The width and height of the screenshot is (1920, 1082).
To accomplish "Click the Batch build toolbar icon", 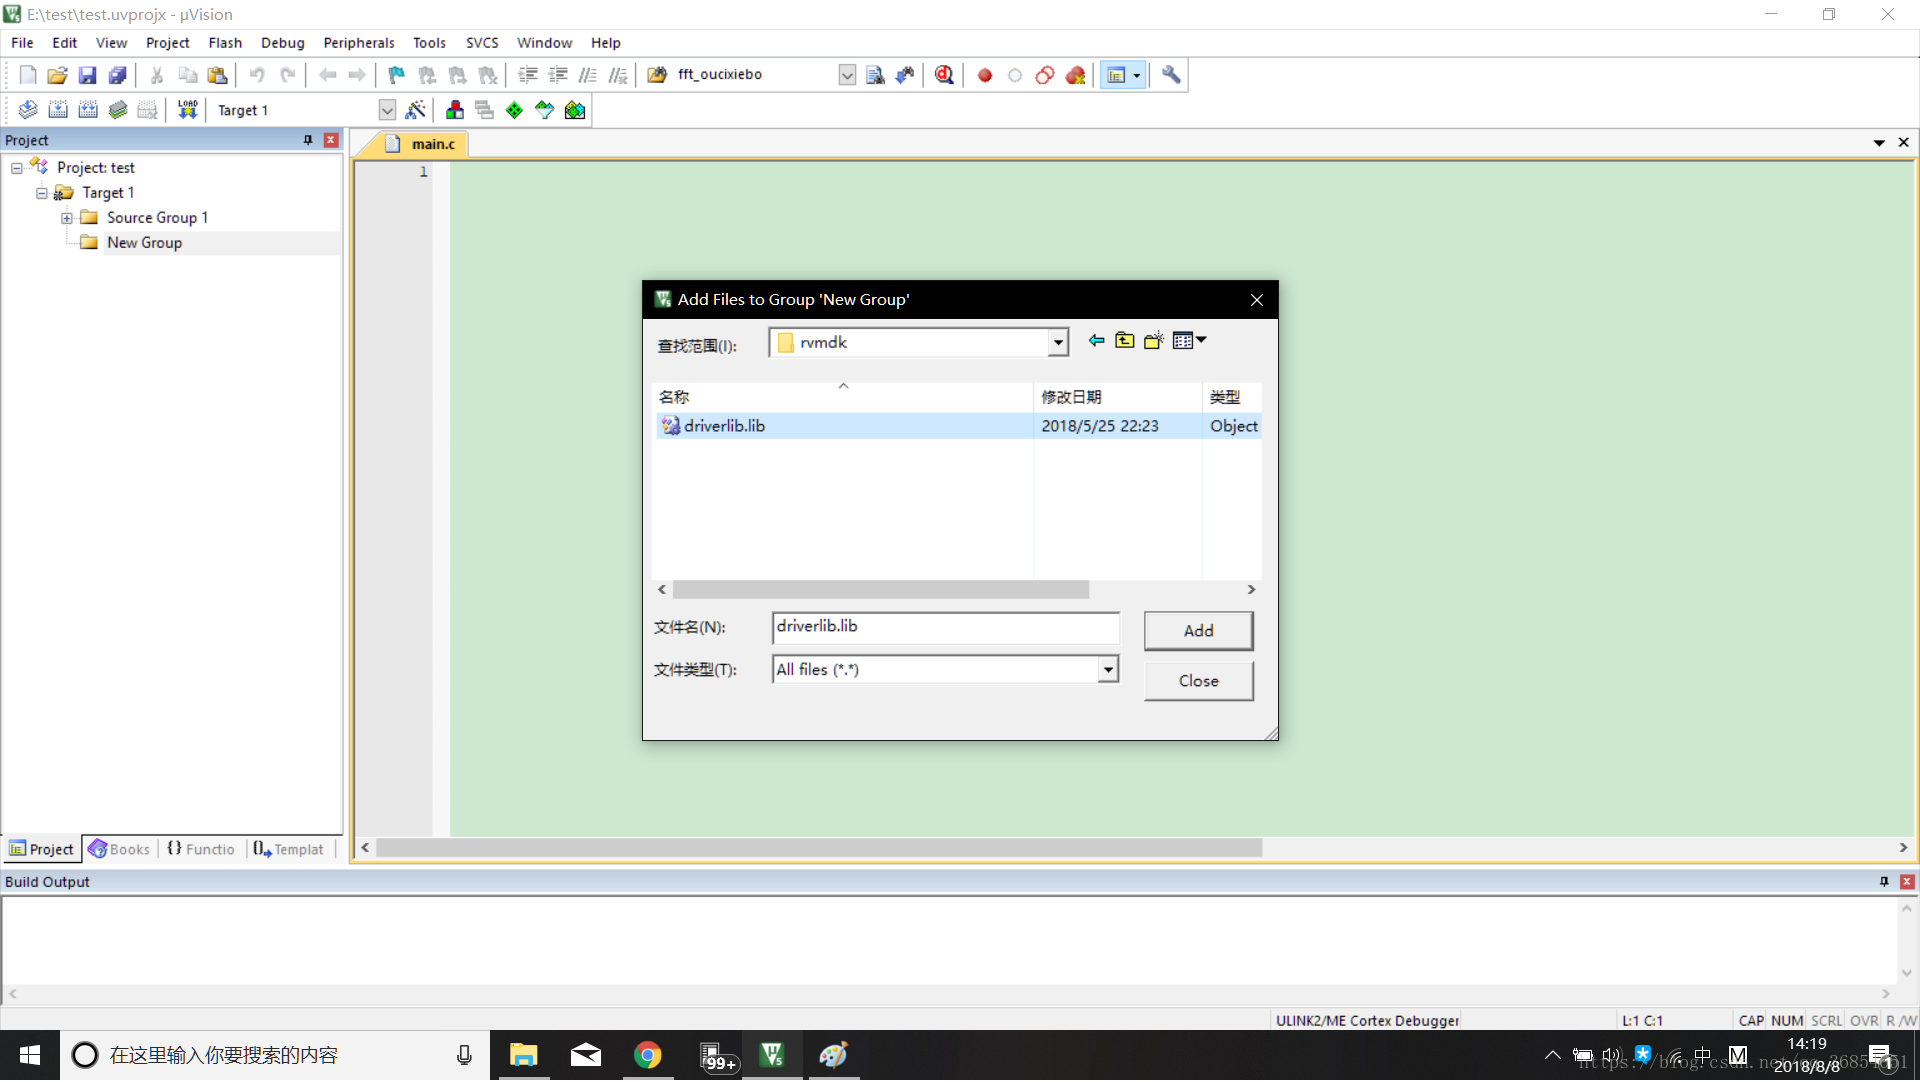I will click(118, 110).
